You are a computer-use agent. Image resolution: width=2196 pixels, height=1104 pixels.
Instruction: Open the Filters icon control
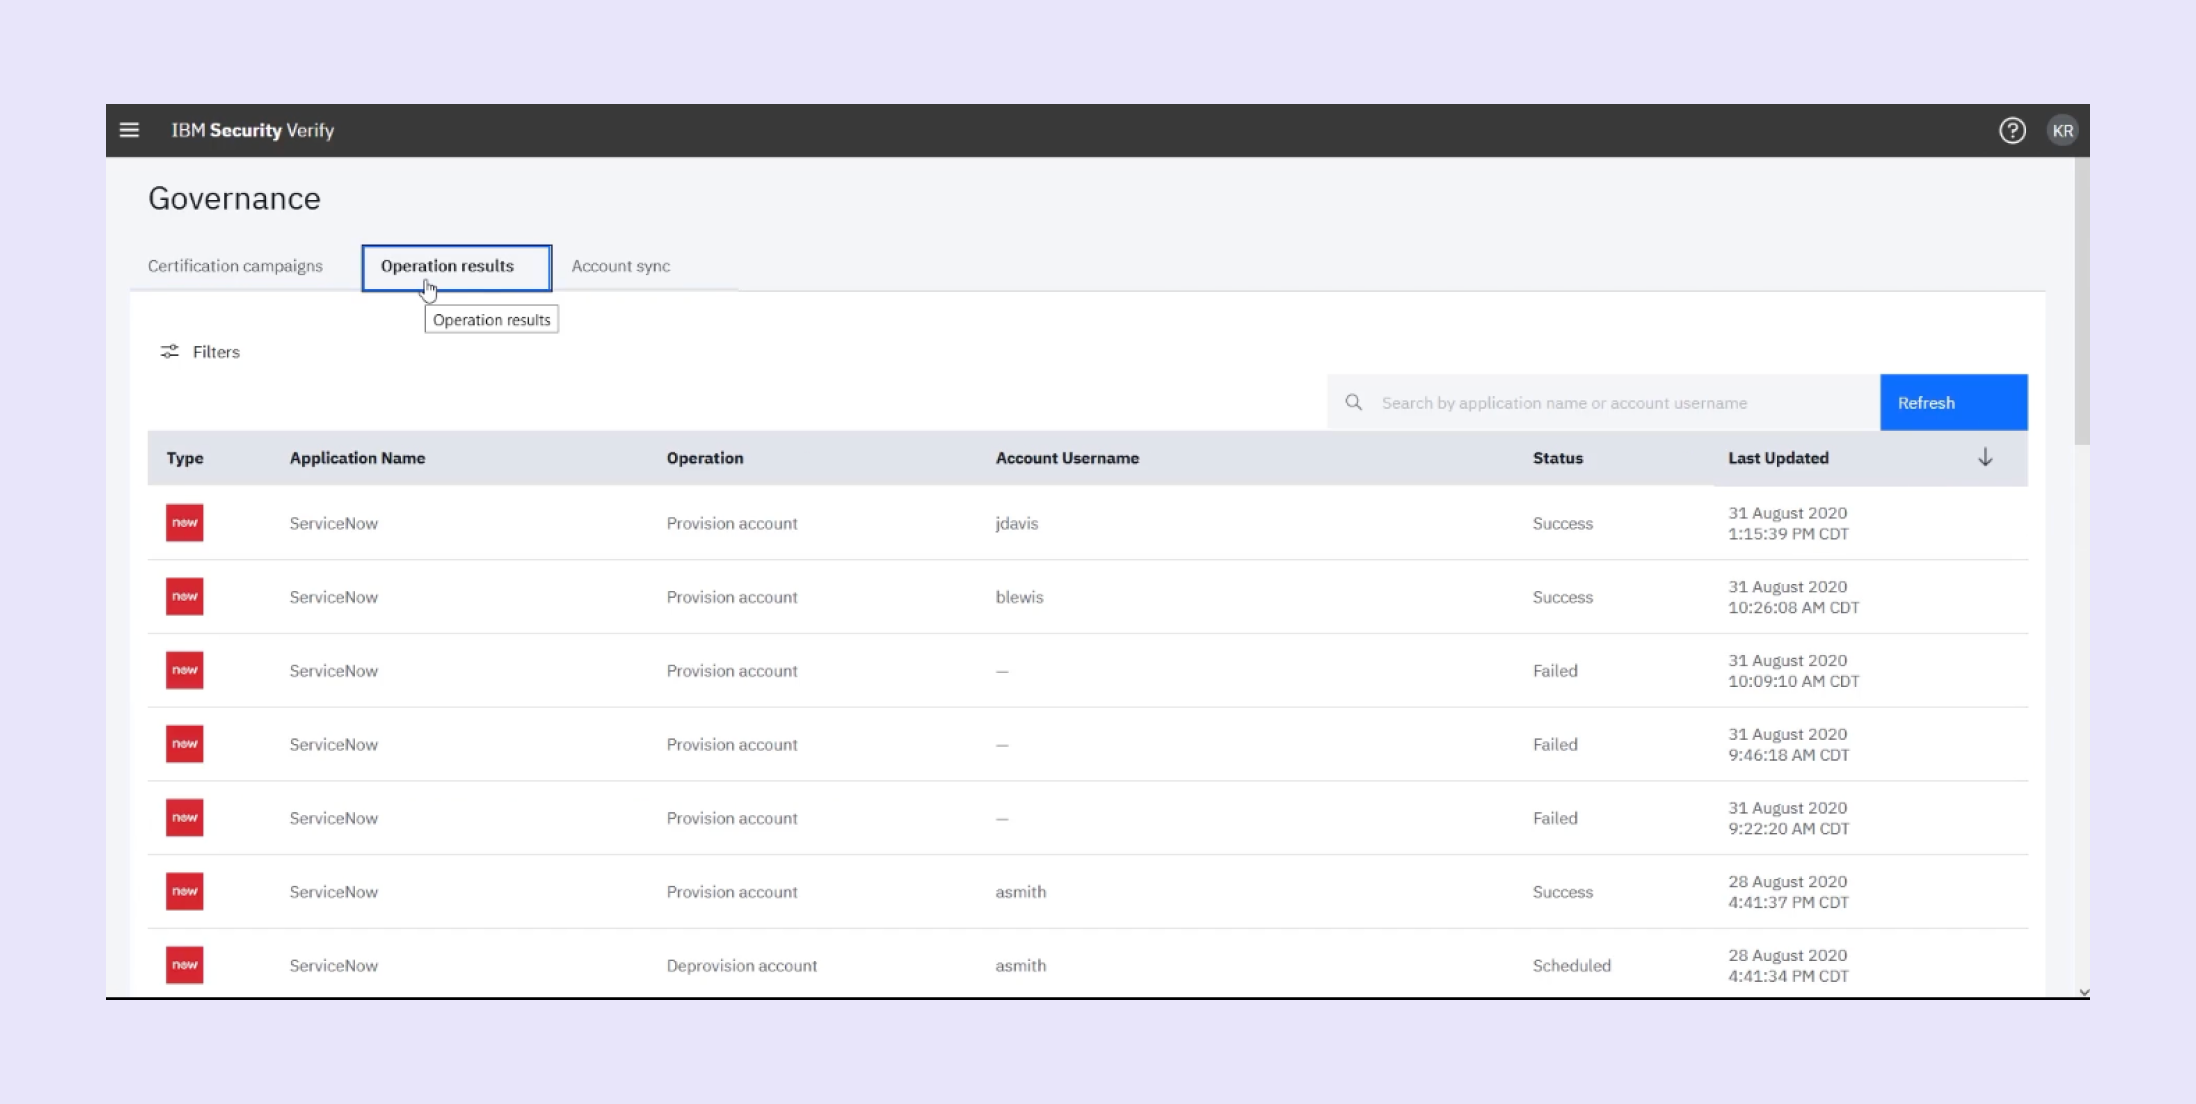pyautogui.click(x=170, y=352)
